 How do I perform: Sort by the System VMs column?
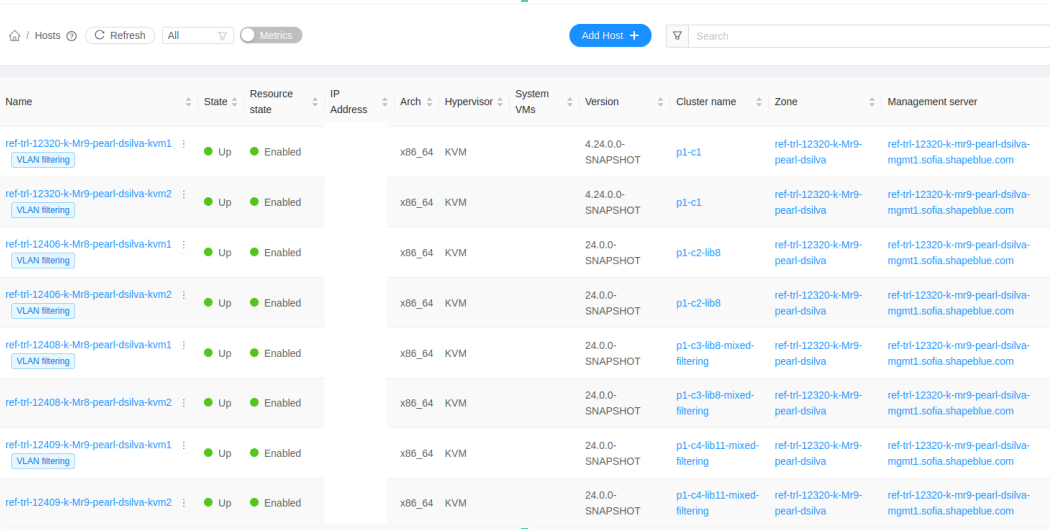(x=569, y=102)
